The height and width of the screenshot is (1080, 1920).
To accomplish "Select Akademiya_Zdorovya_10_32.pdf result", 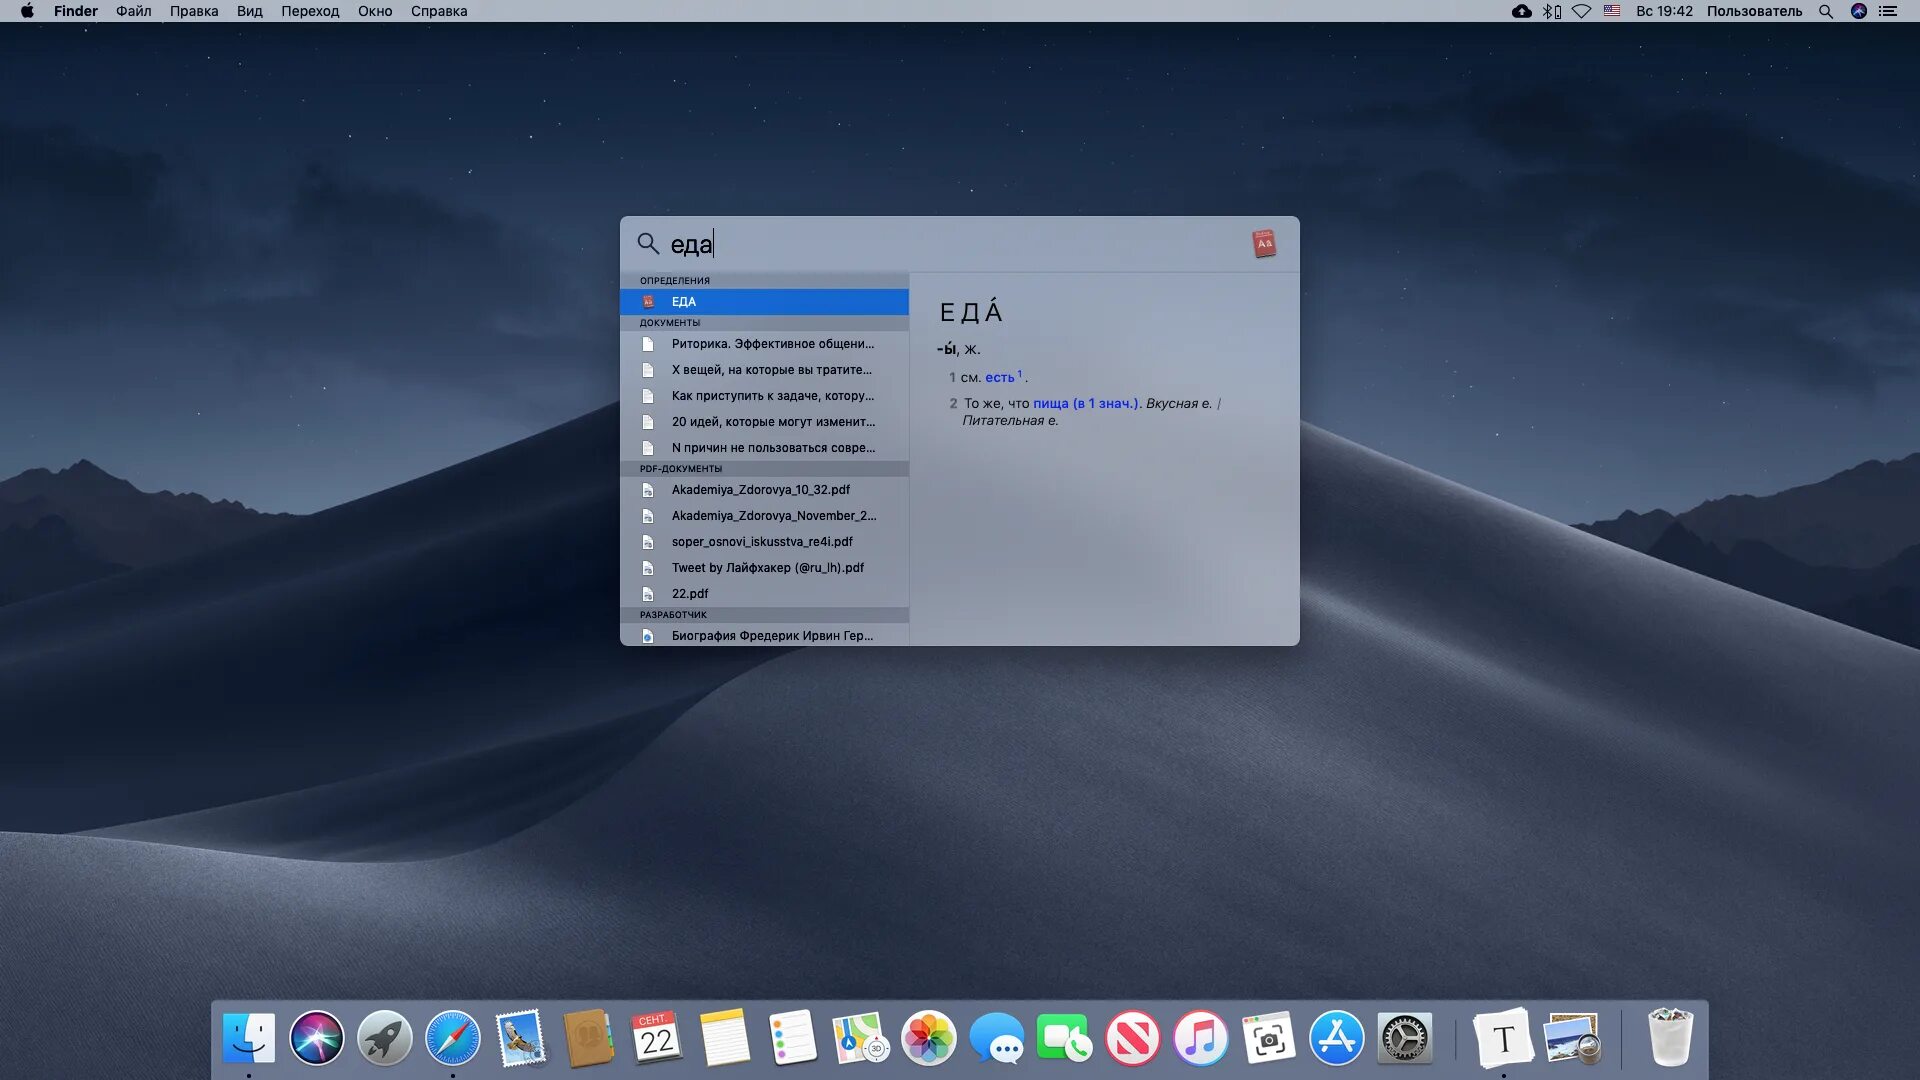I will click(760, 489).
